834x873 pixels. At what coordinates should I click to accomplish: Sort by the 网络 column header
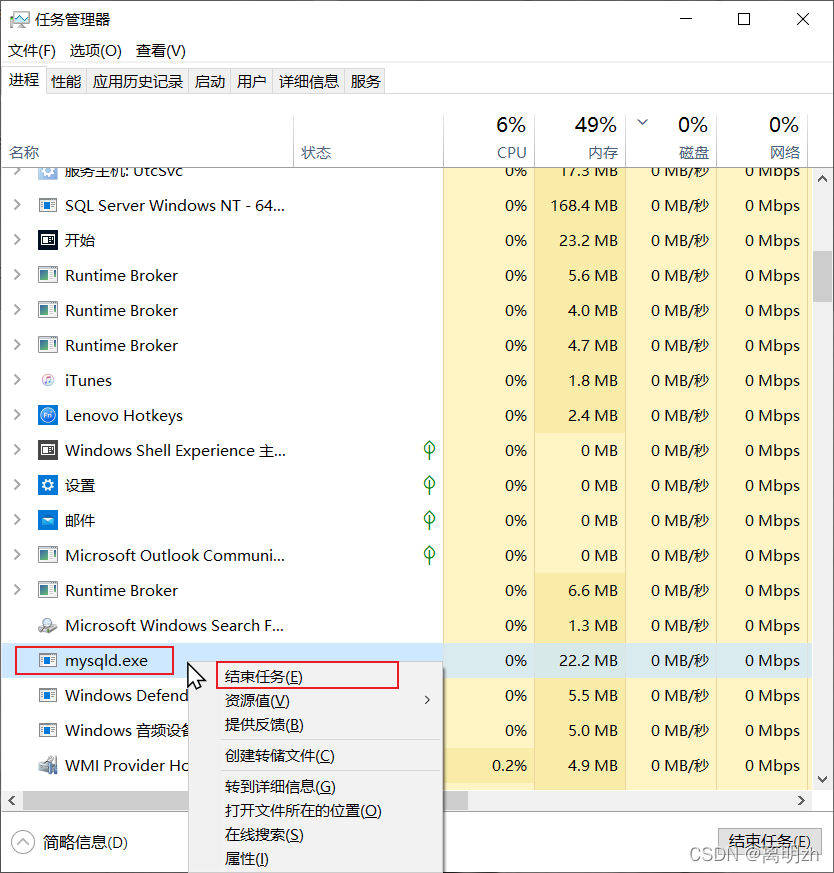click(762, 140)
